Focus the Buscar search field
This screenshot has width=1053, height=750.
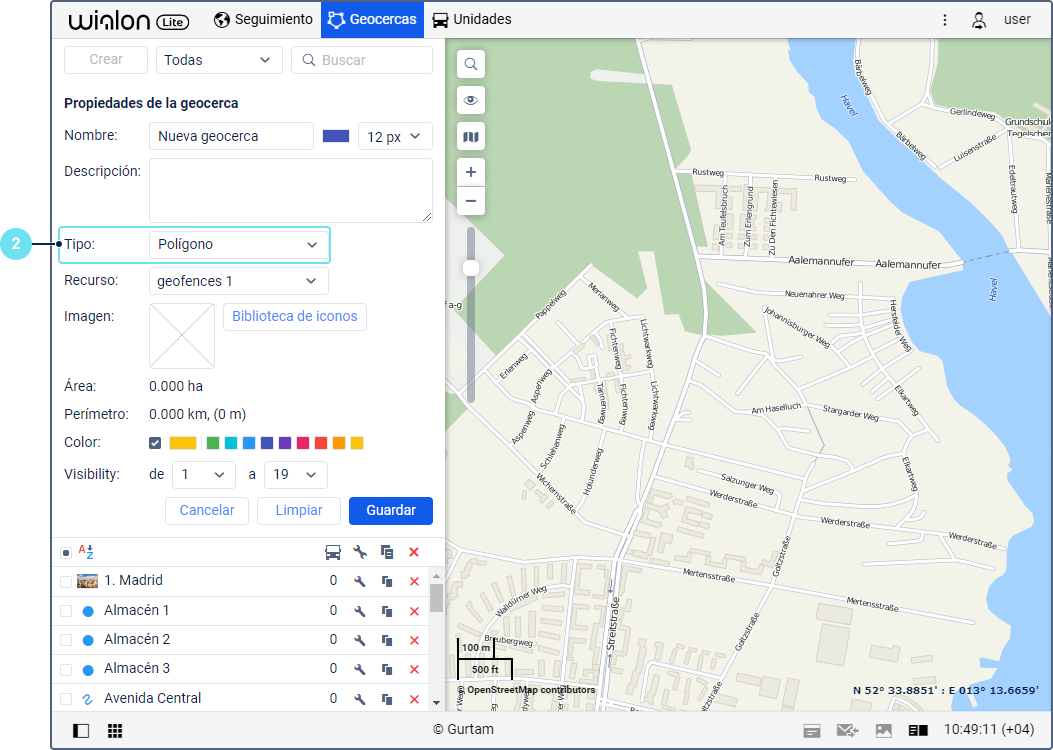click(362, 60)
